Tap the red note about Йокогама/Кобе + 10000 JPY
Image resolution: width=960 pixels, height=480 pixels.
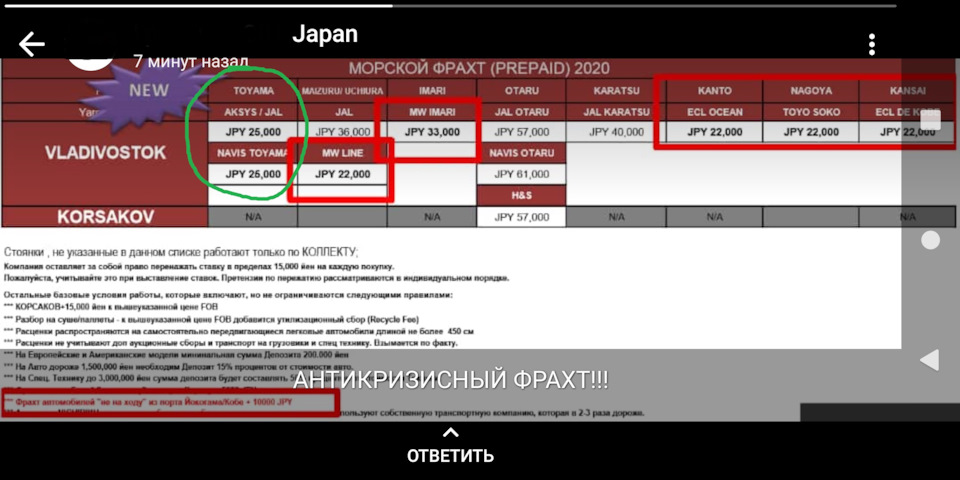pyautogui.click(x=148, y=402)
